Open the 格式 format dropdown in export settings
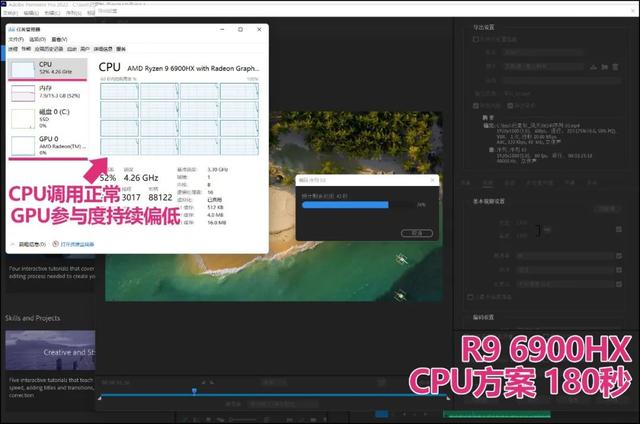The image size is (640, 424). click(x=543, y=53)
